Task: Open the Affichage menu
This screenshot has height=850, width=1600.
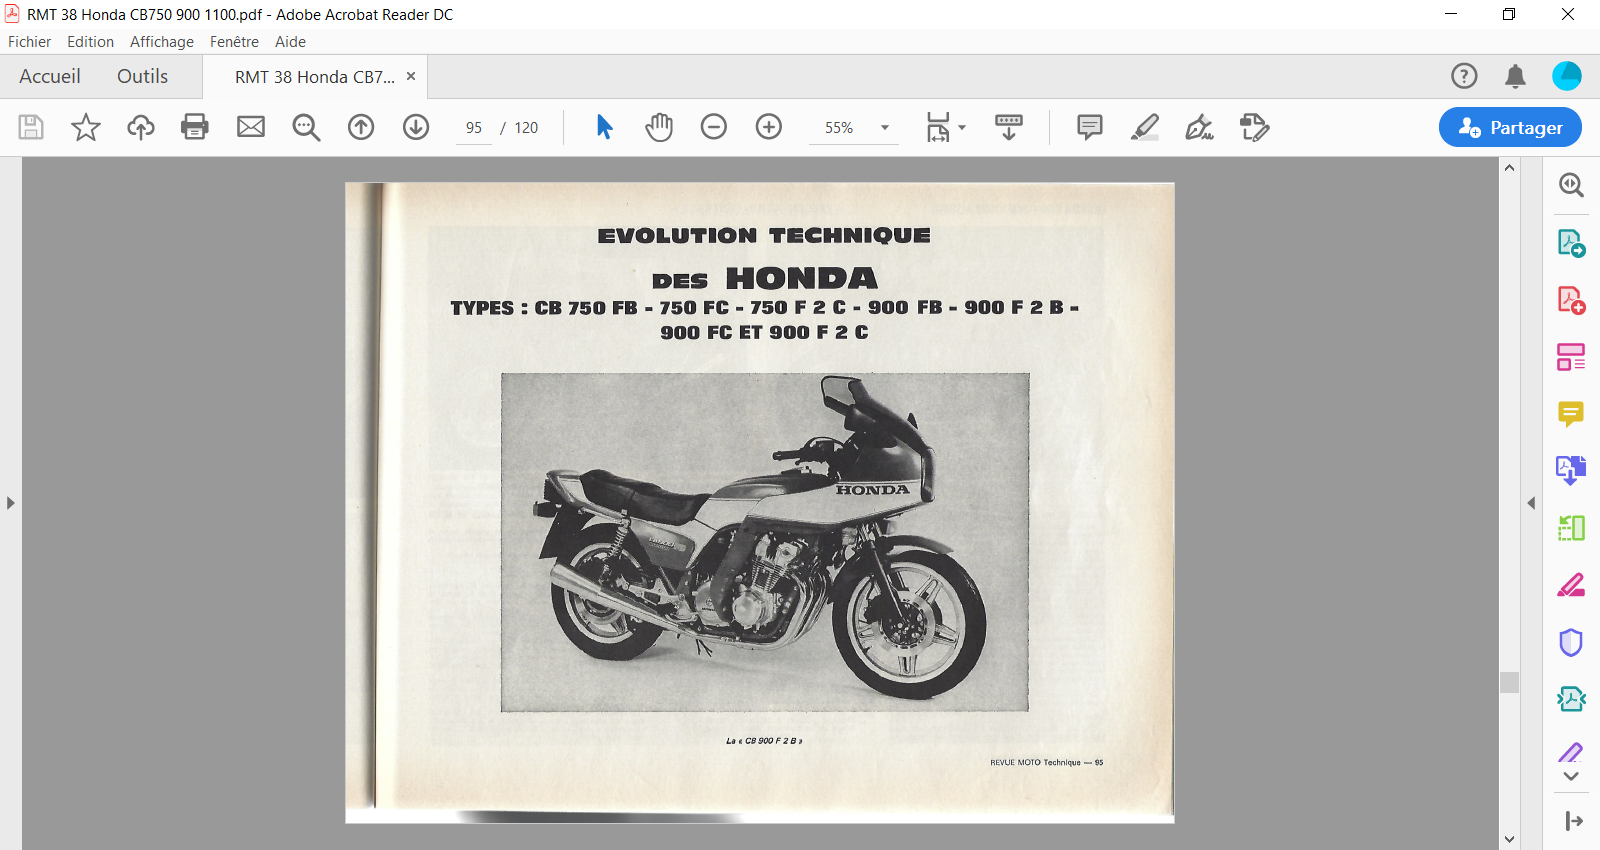Action: click(x=161, y=42)
